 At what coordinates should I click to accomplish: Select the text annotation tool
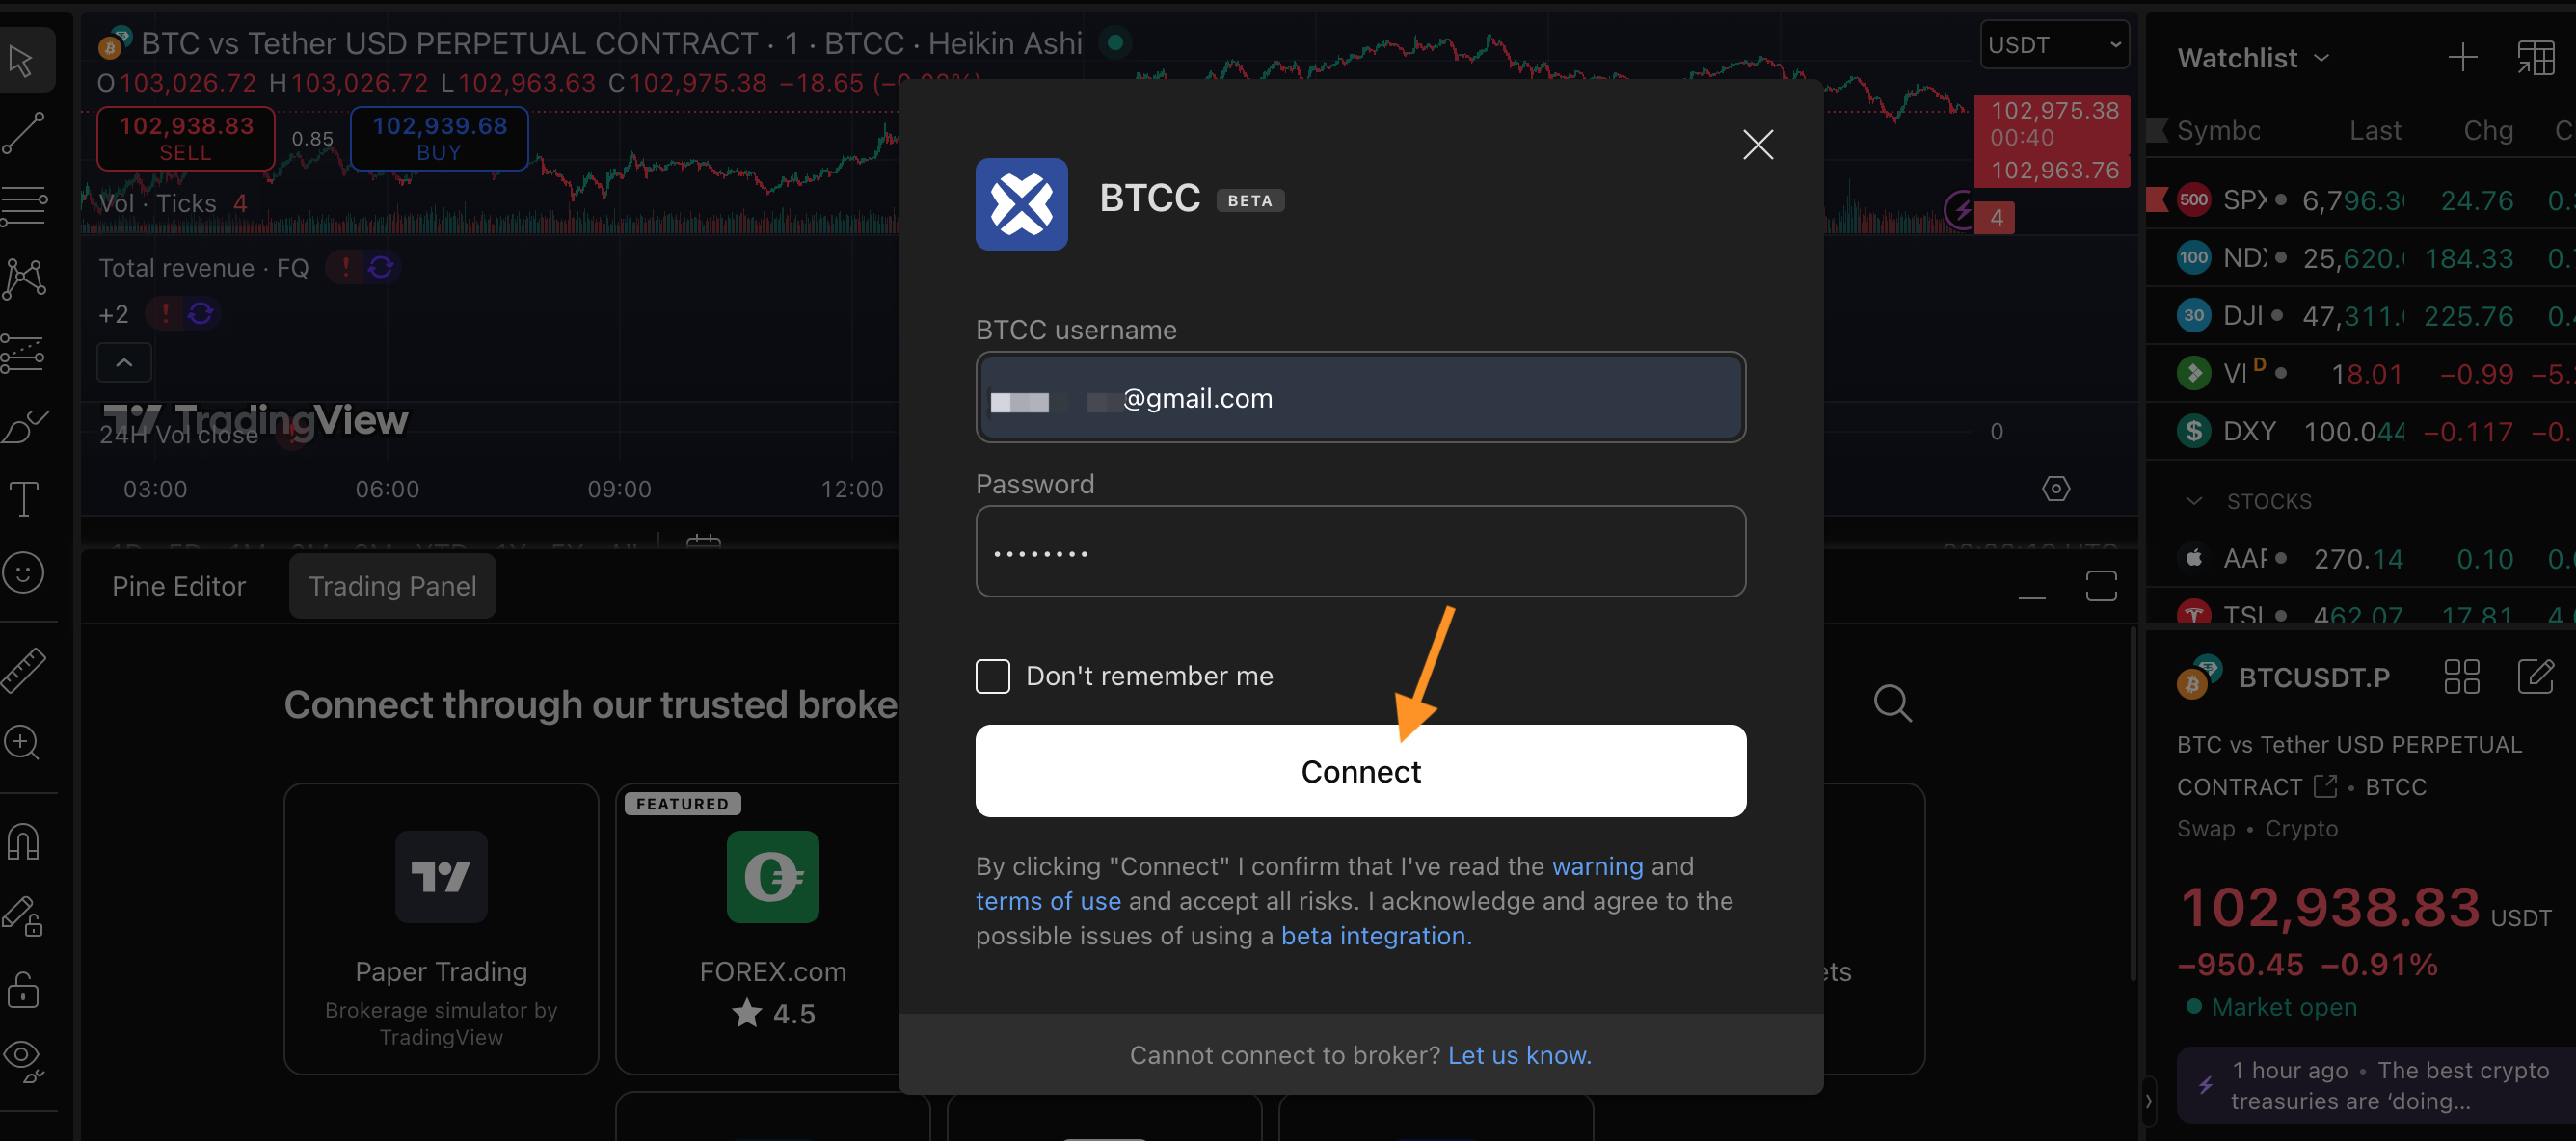pyautogui.click(x=24, y=499)
